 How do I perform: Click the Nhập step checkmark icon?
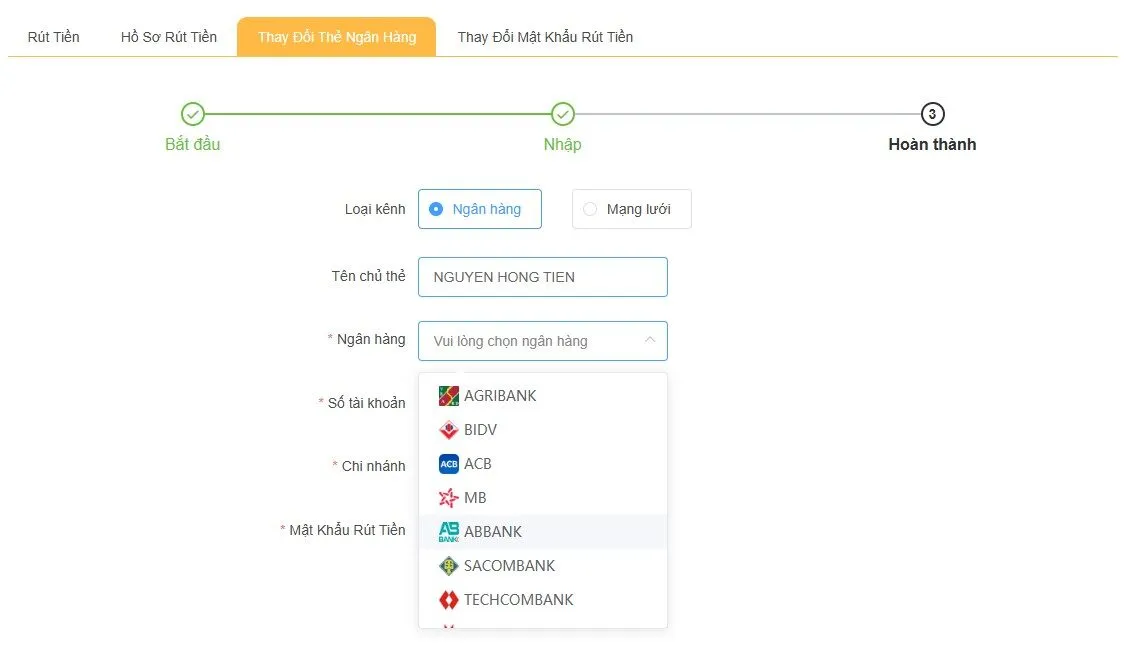[x=563, y=114]
